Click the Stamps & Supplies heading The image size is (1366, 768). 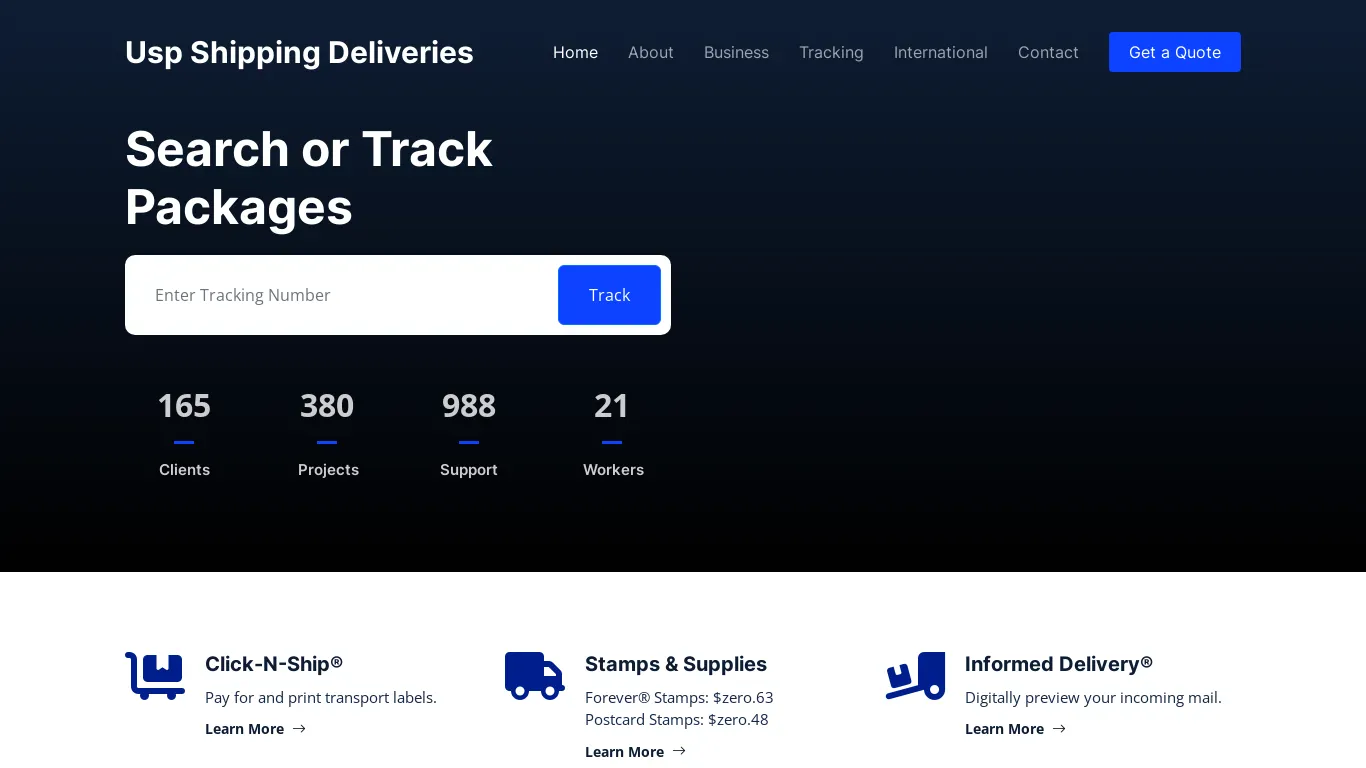(x=676, y=664)
